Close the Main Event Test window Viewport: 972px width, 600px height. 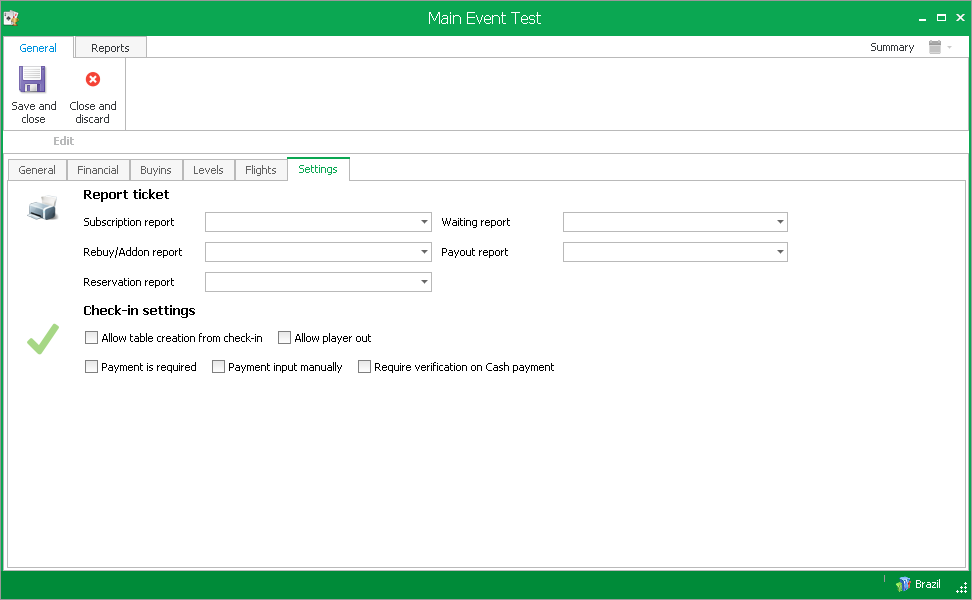(960, 18)
